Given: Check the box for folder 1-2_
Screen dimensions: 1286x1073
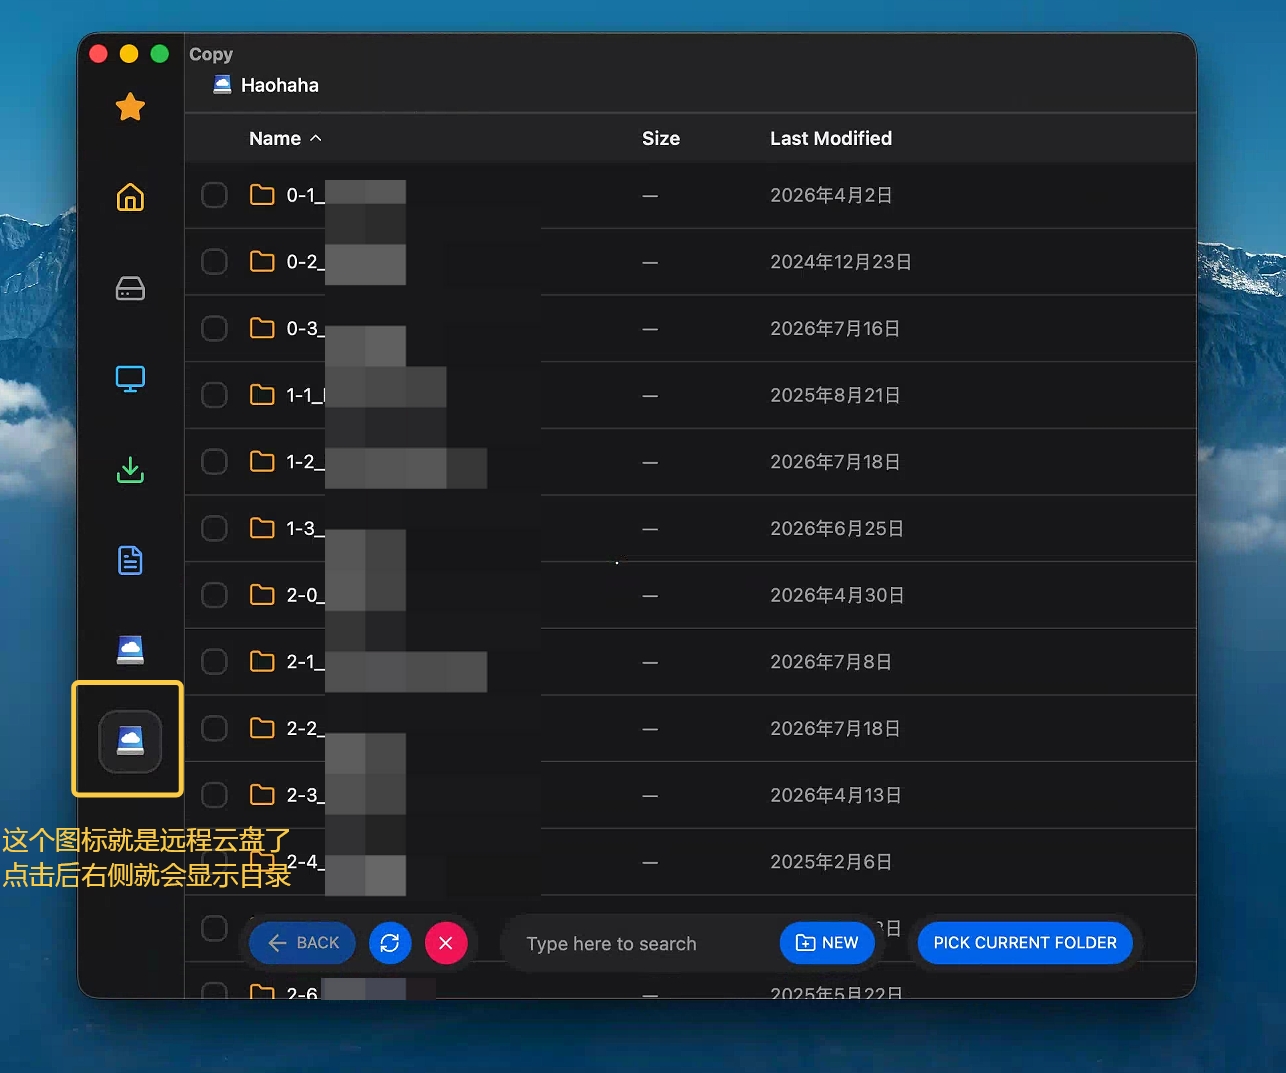Looking at the screenshot, I should coord(214,461).
